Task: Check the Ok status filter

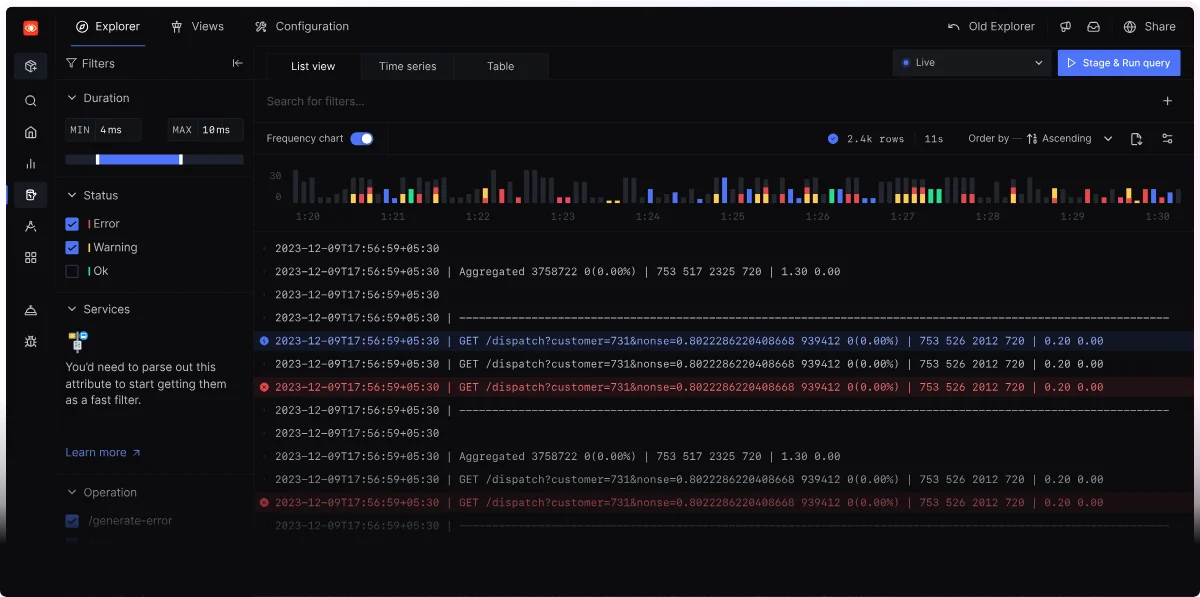Action: pos(71,270)
